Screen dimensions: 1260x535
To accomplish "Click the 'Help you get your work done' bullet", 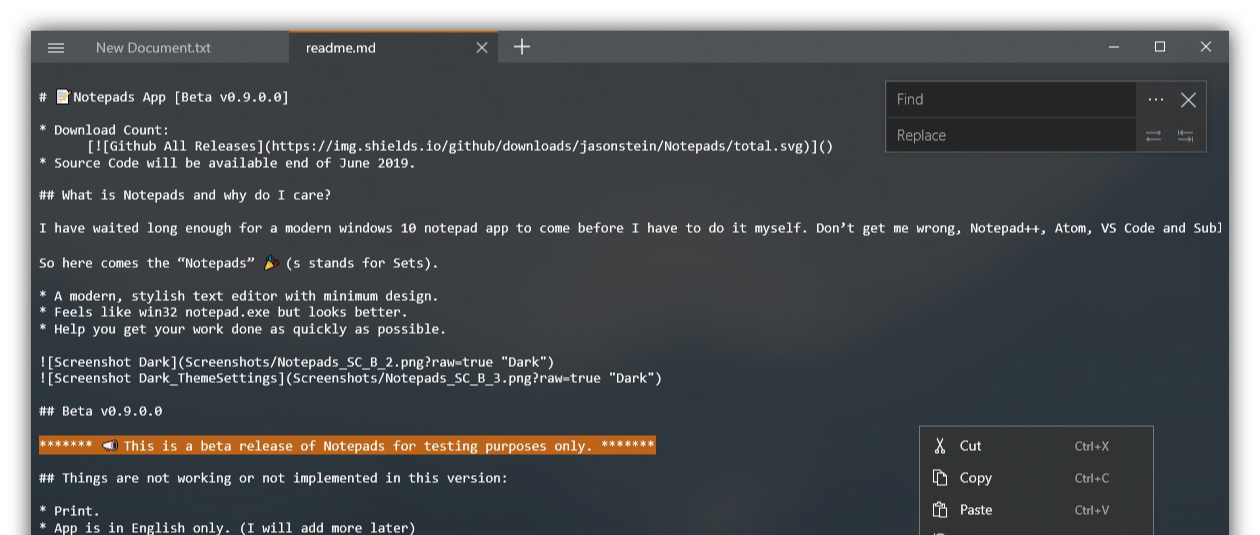I will (243, 329).
